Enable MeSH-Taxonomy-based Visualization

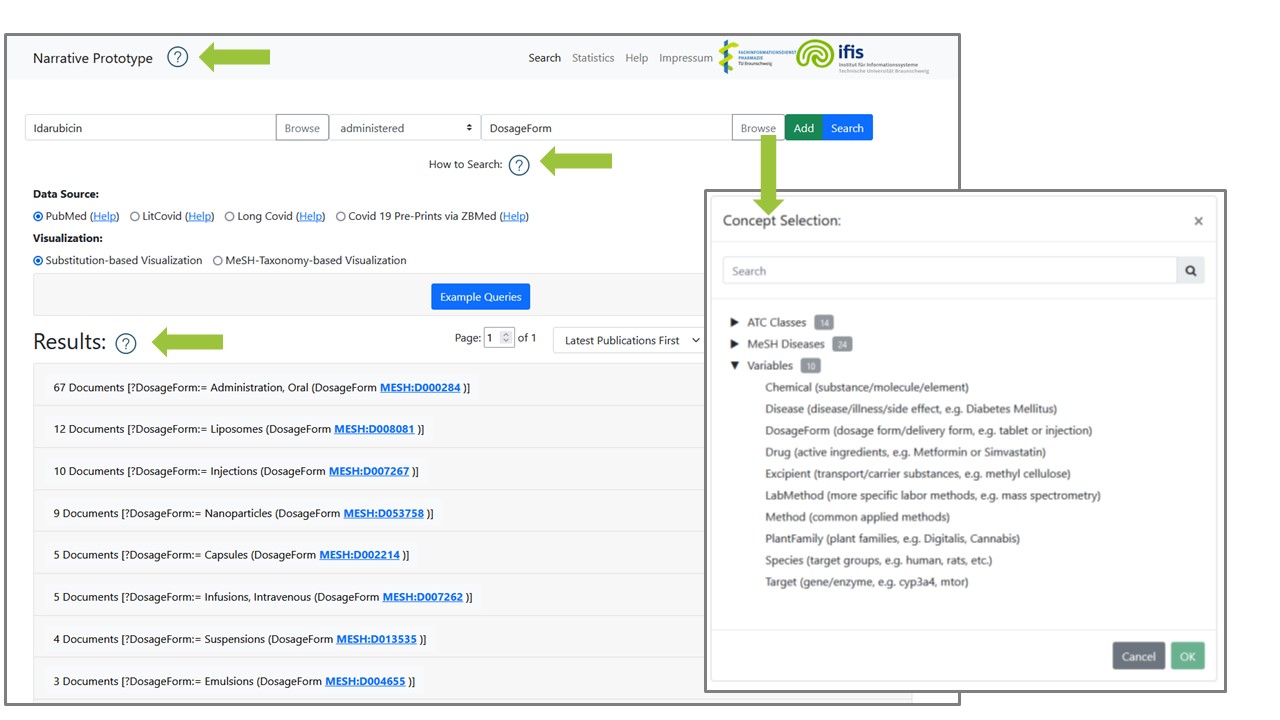[218, 260]
